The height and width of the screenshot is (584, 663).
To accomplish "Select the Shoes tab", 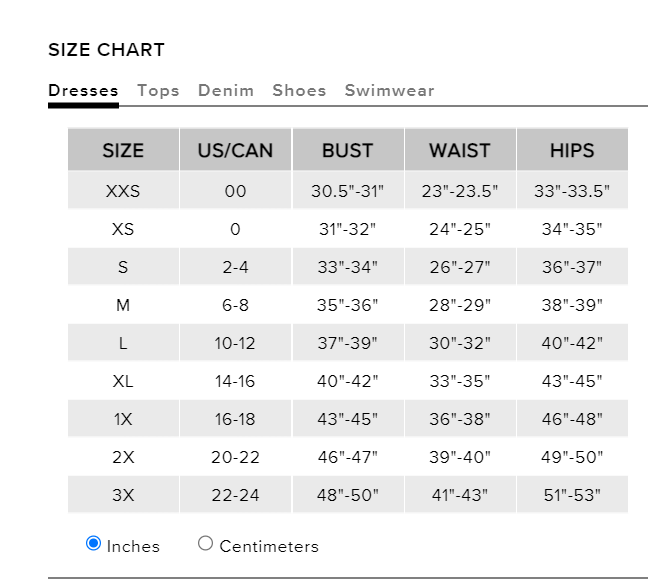I will (299, 90).
